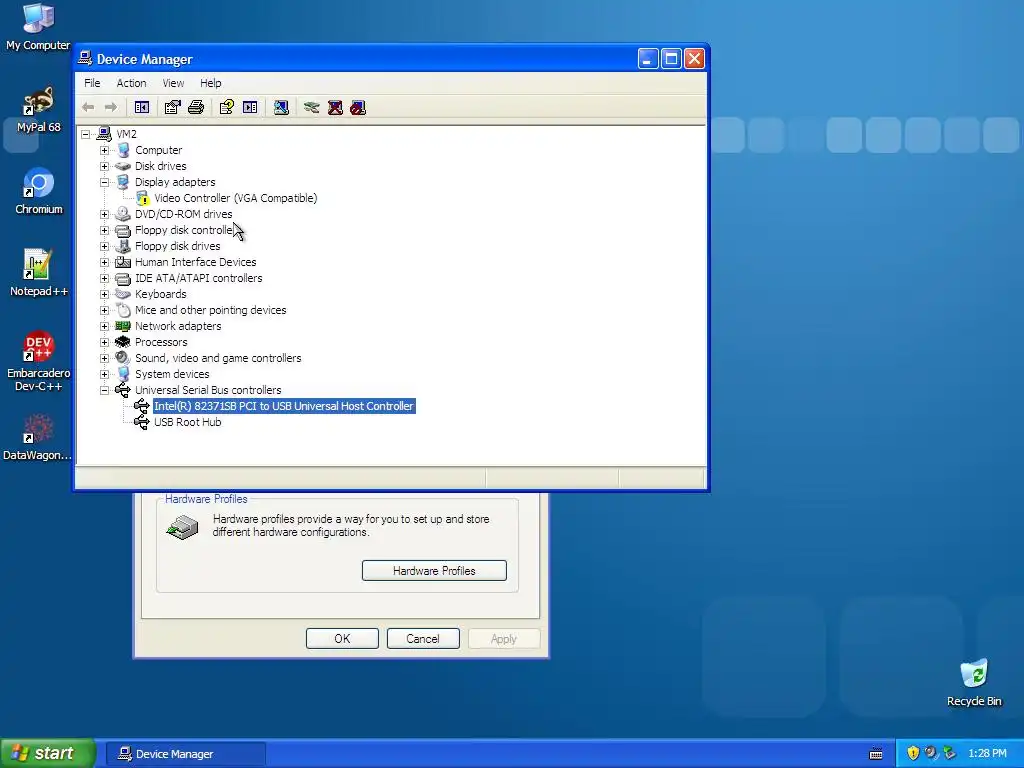Click the Forward arrow in Device Manager toolbar
This screenshot has width=1024, height=768.
[111, 107]
